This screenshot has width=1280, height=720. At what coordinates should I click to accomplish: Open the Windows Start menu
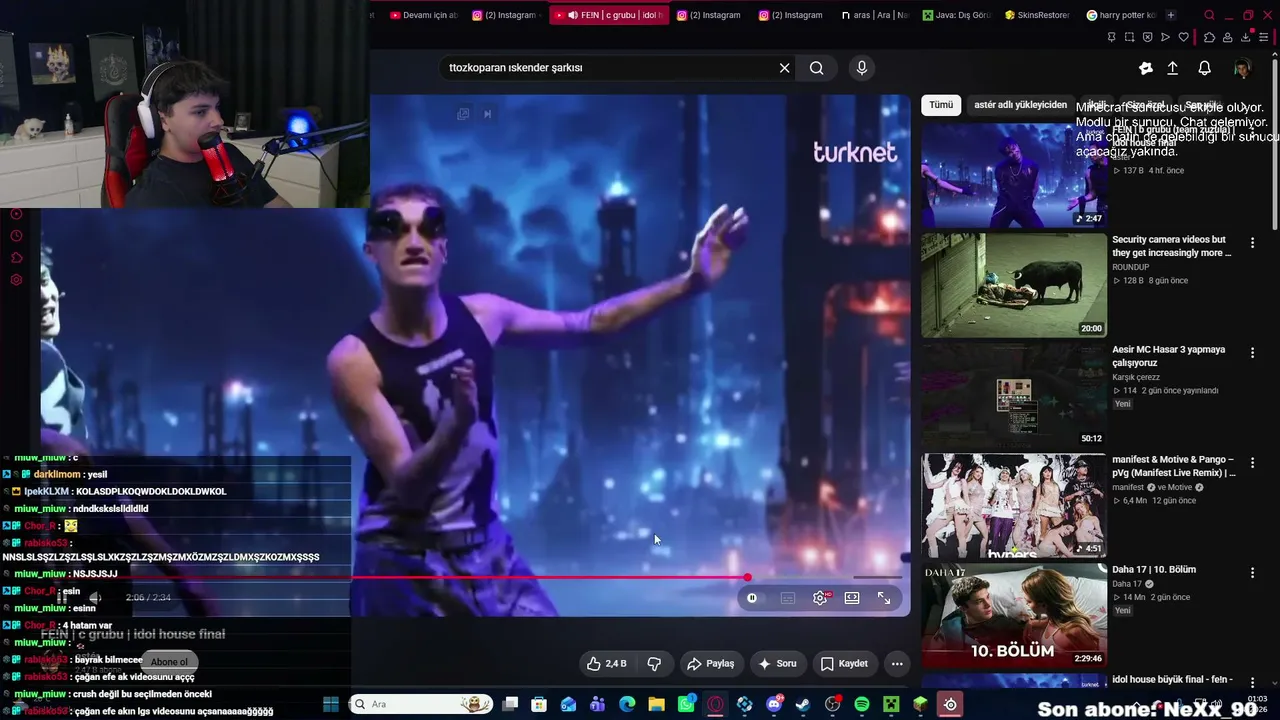pyautogui.click(x=331, y=705)
